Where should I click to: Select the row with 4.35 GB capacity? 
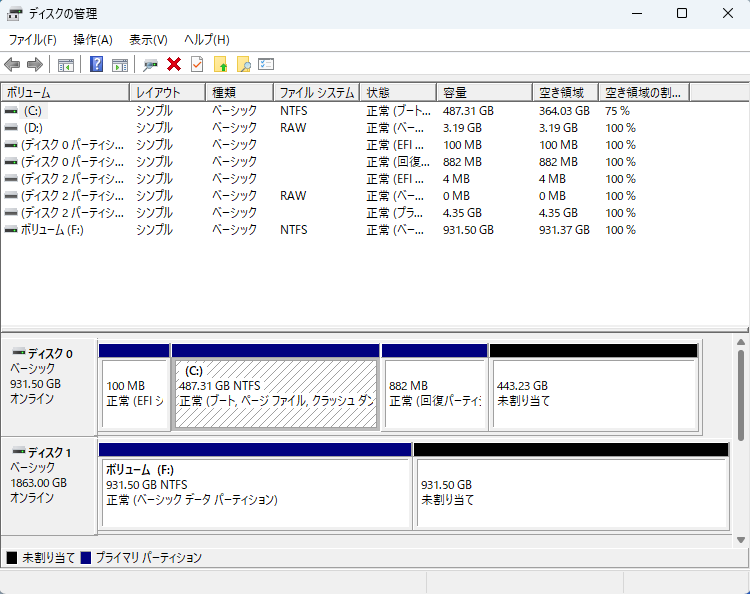(345, 213)
